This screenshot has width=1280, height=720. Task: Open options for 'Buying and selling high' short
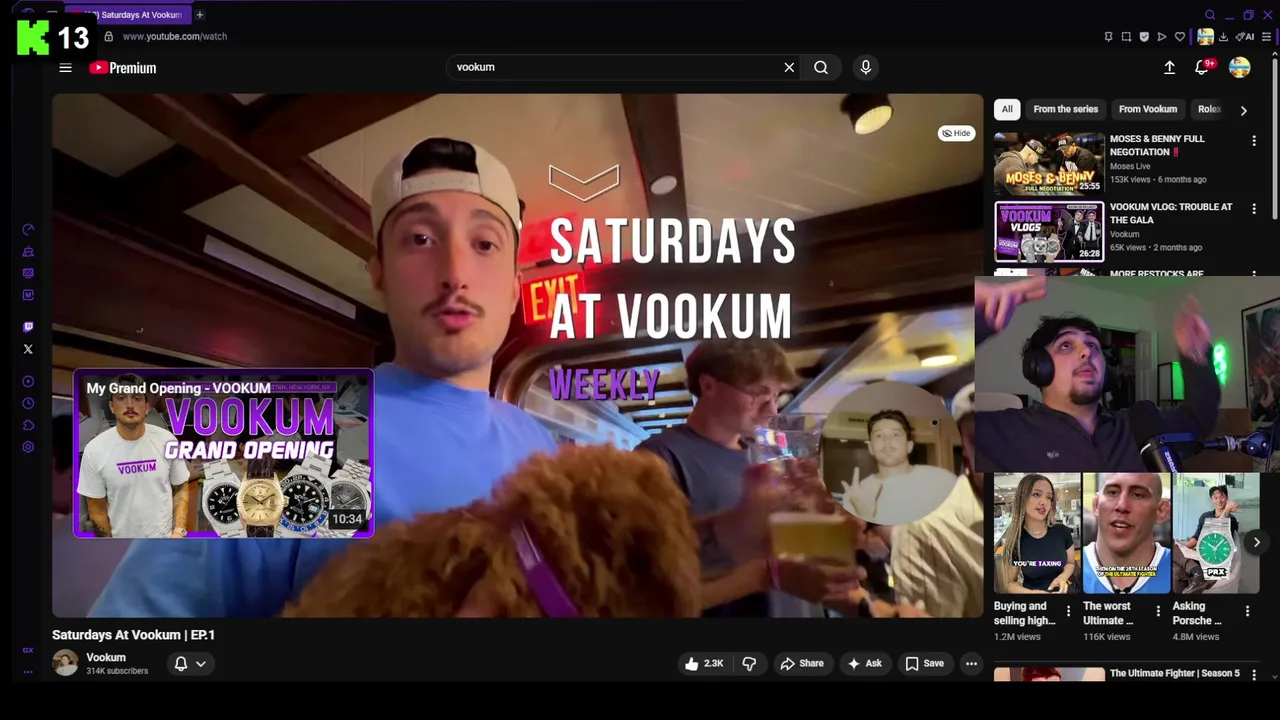pos(1068,611)
